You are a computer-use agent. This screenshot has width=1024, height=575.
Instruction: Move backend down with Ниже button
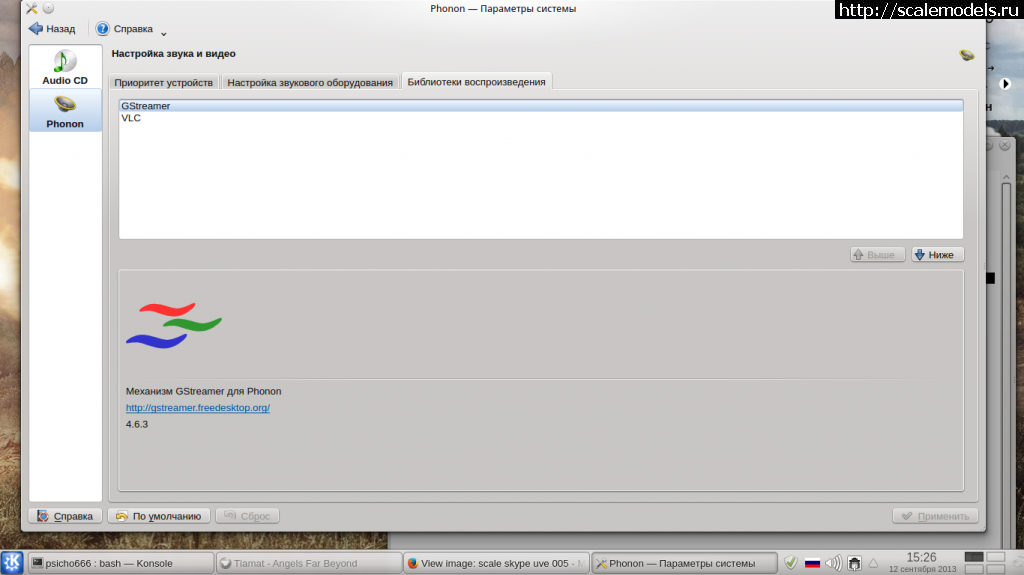937,255
